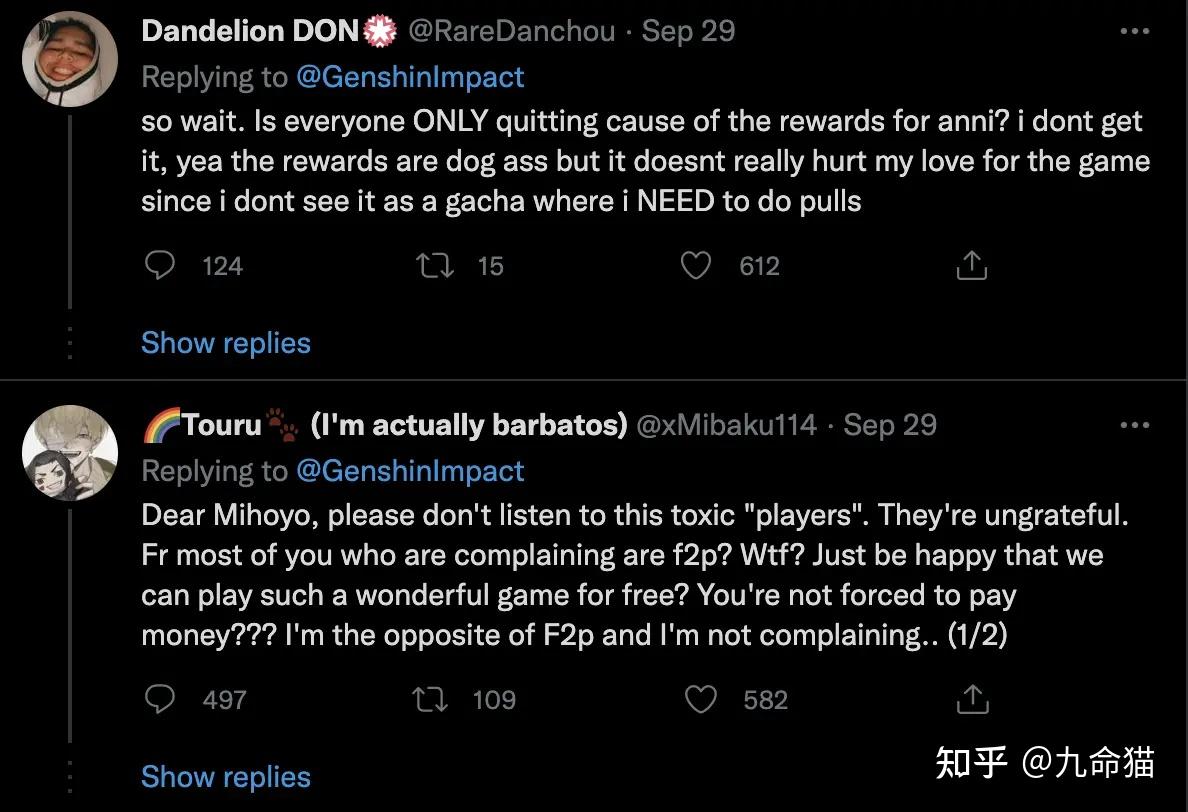Share Dandelion DON's tweet
1188x812 pixels.
tap(972, 266)
